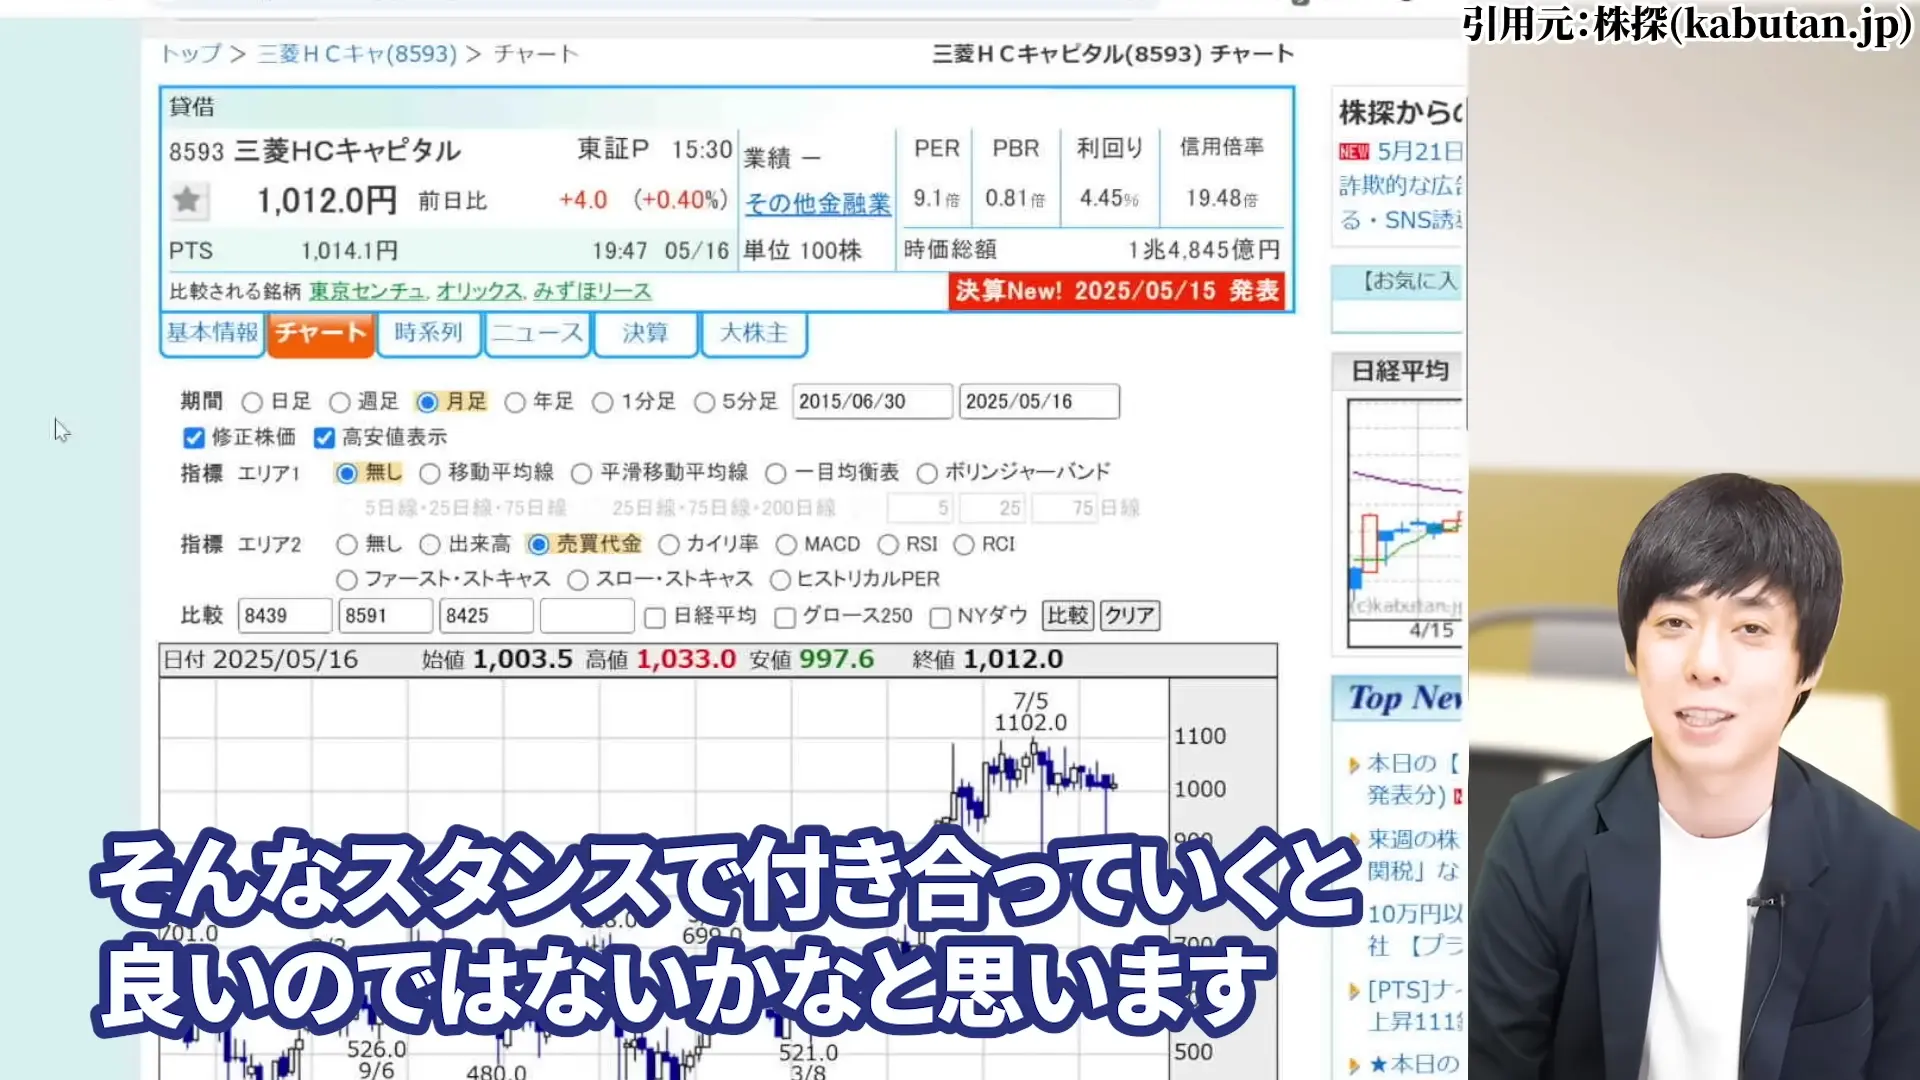1920x1080 pixels.
Task: Select 無し for indicator area 2
Action: (347, 545)
